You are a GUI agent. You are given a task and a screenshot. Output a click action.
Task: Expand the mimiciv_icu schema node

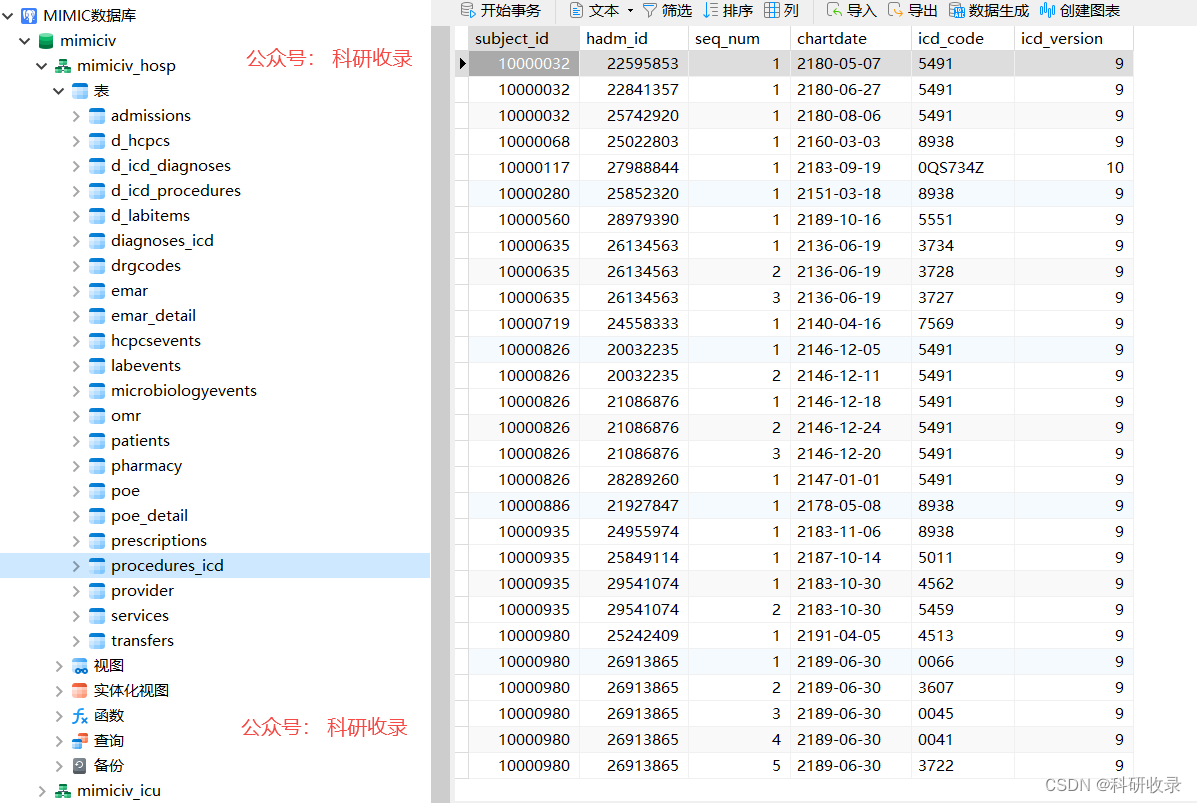point(42,791)
